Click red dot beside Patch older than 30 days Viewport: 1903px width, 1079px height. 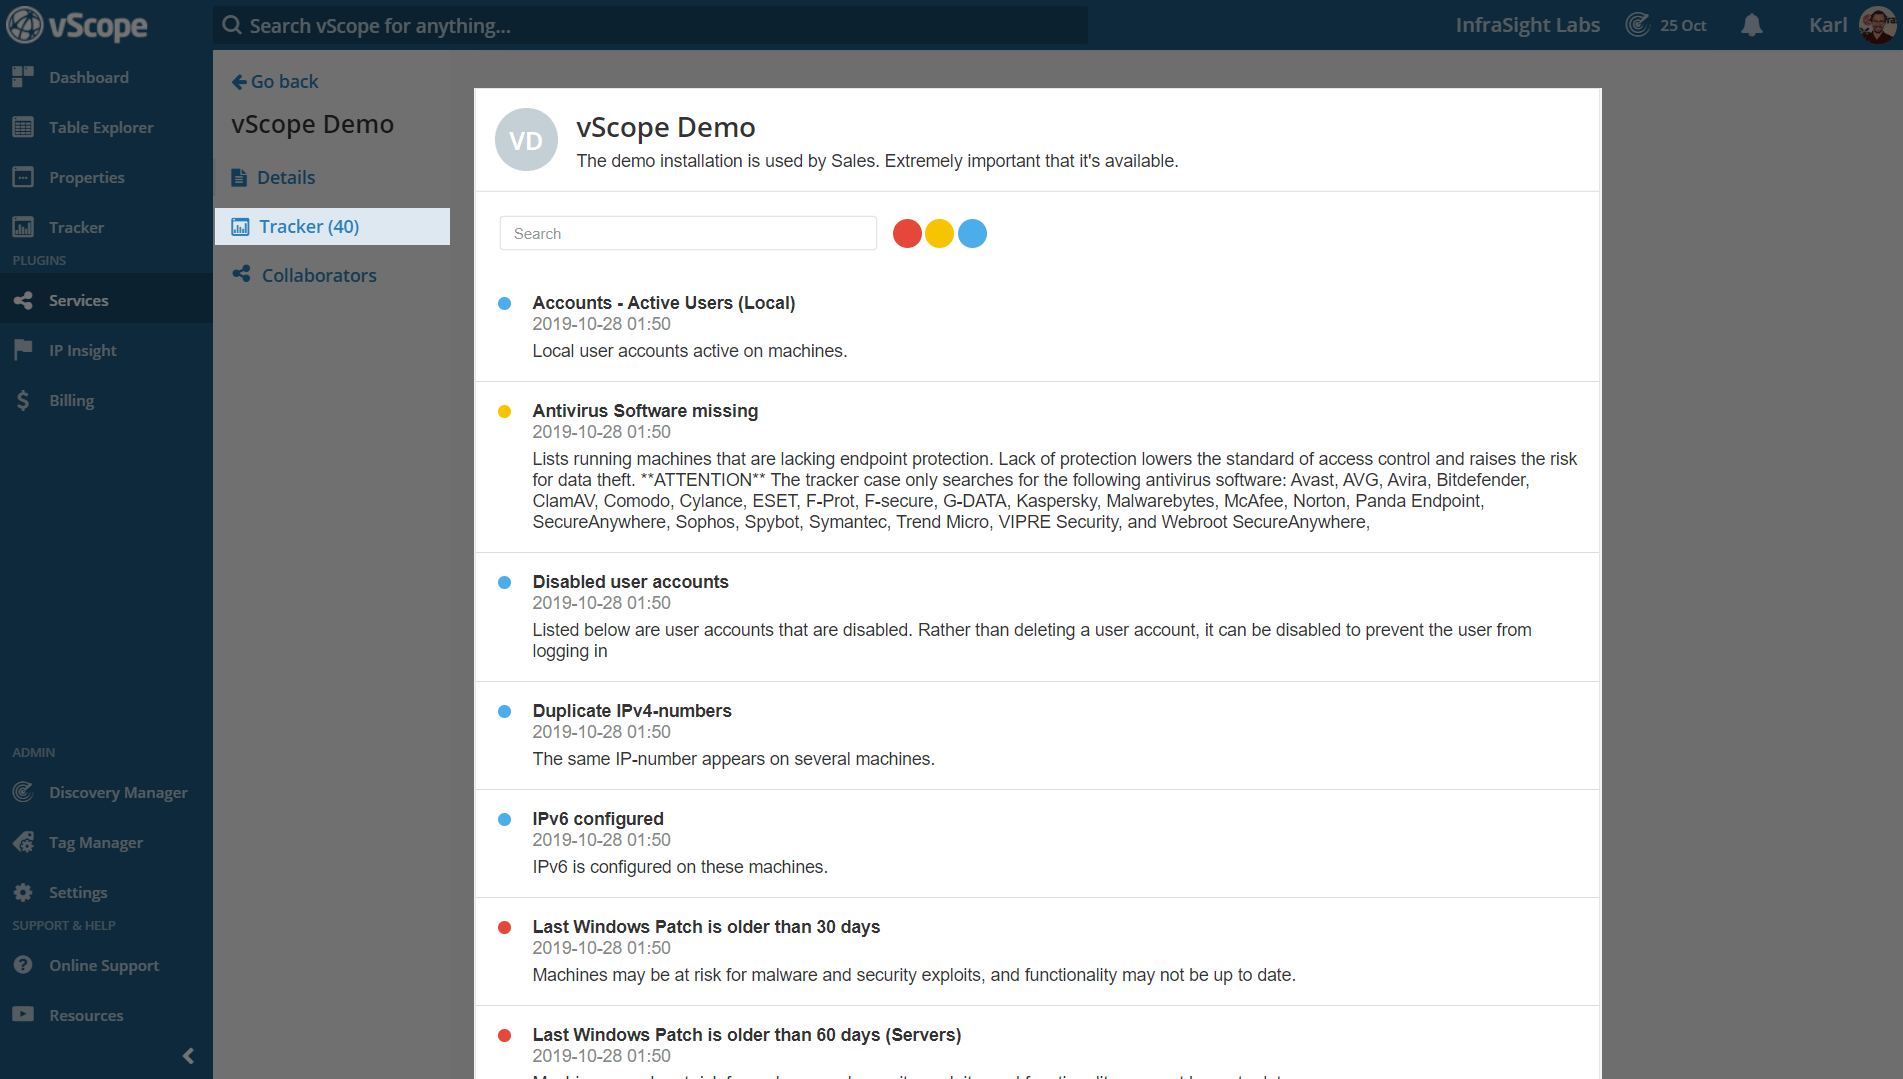click(505, 927)
